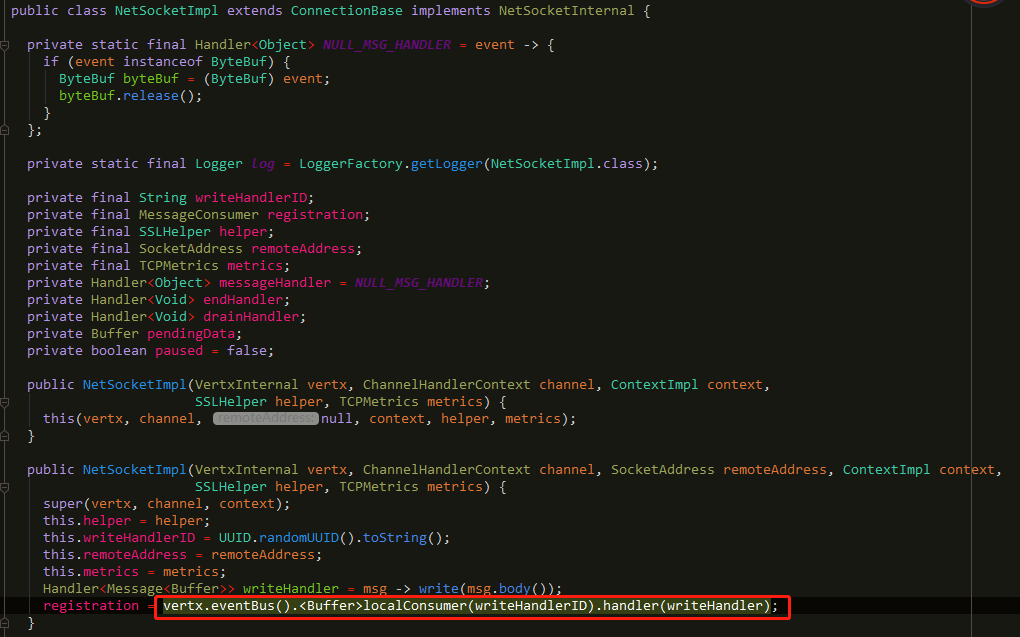Click the red recording indicator icon
Viewport: 1020px width, 637px height.
tap(984, 4)
